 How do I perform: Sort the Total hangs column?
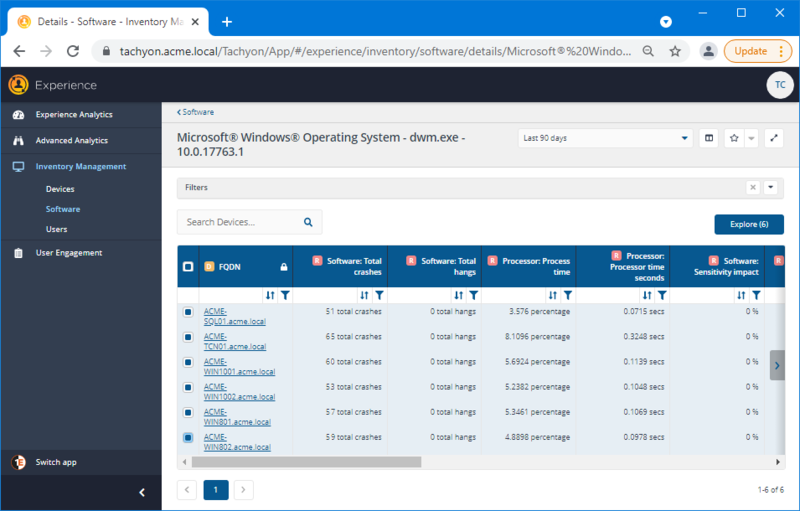459,295
